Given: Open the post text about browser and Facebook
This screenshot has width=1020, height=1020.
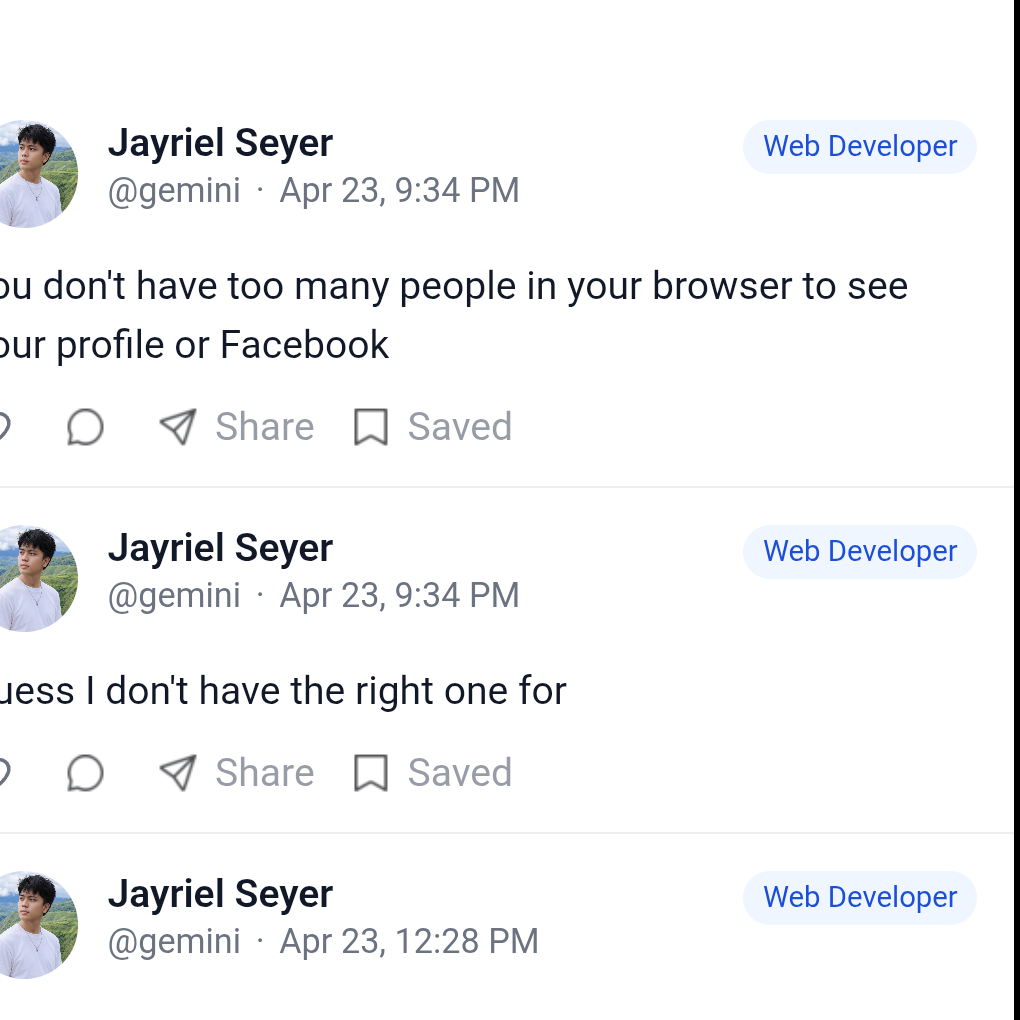Looking at the screenshot, I should [x=450, y=315].
